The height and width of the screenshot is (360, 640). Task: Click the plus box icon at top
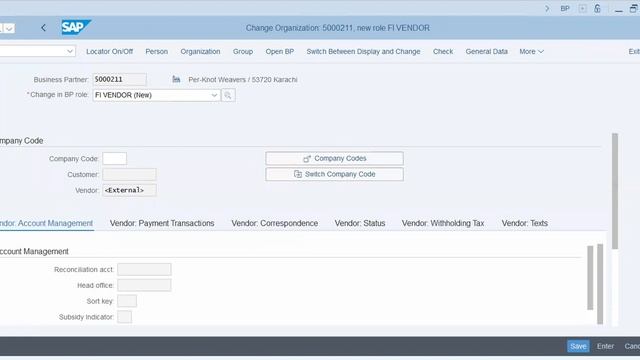pyautogui.click(x=582, y=9)
